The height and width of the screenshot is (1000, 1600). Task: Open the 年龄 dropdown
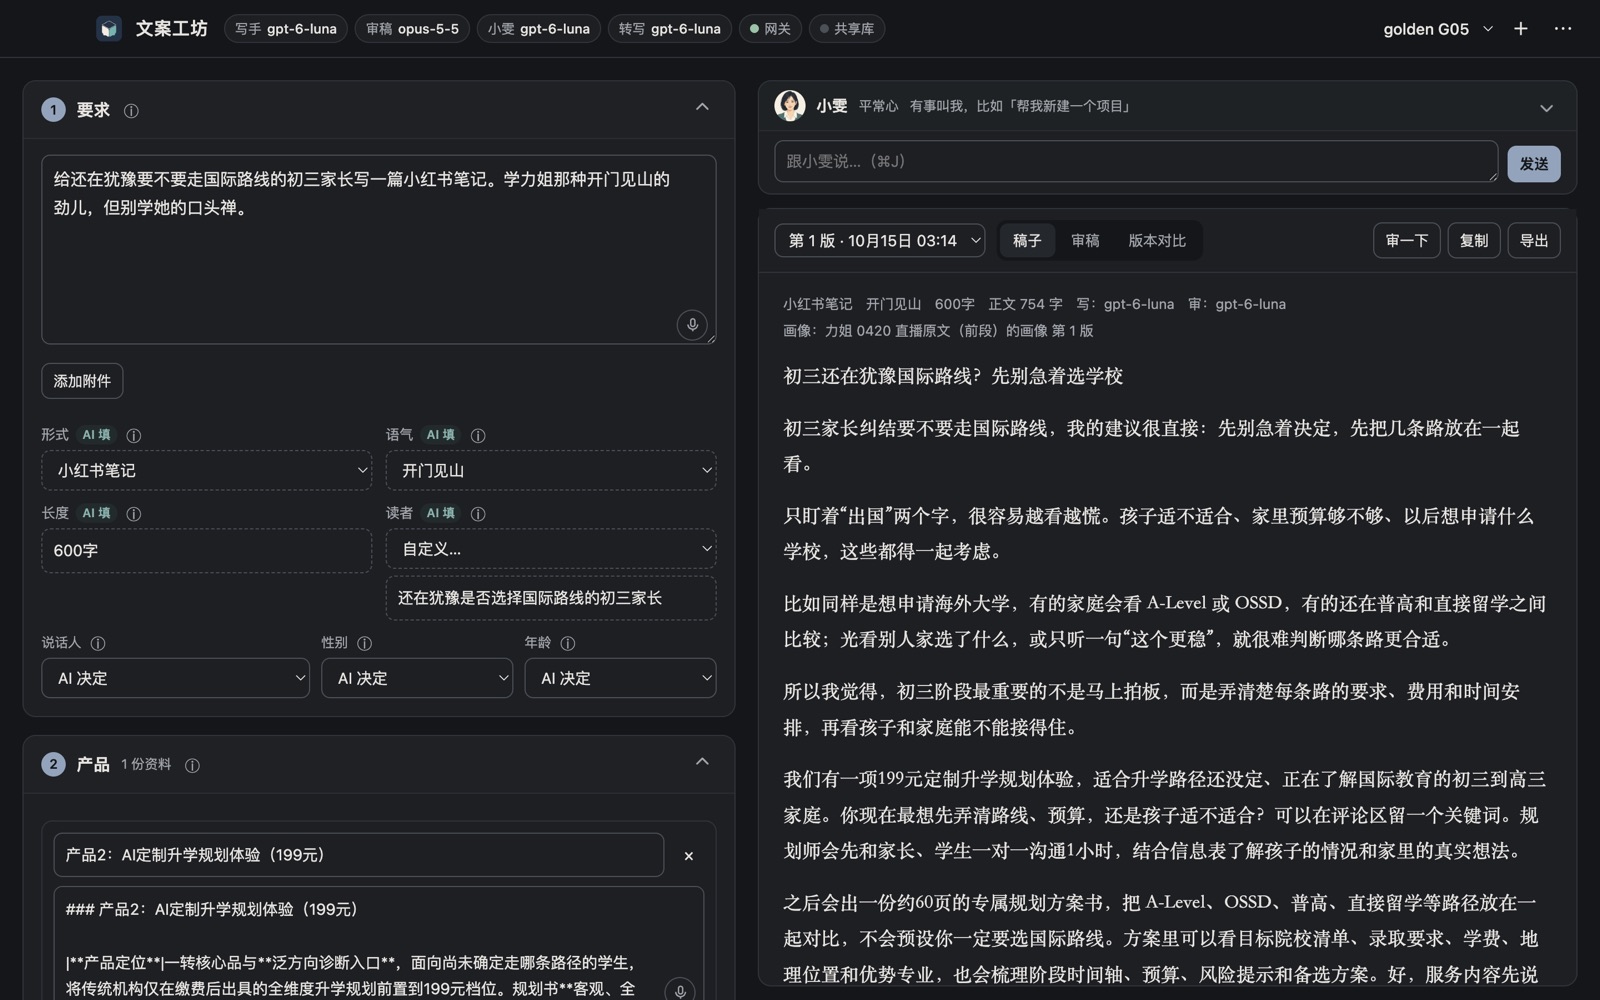[x=620, y=678]
